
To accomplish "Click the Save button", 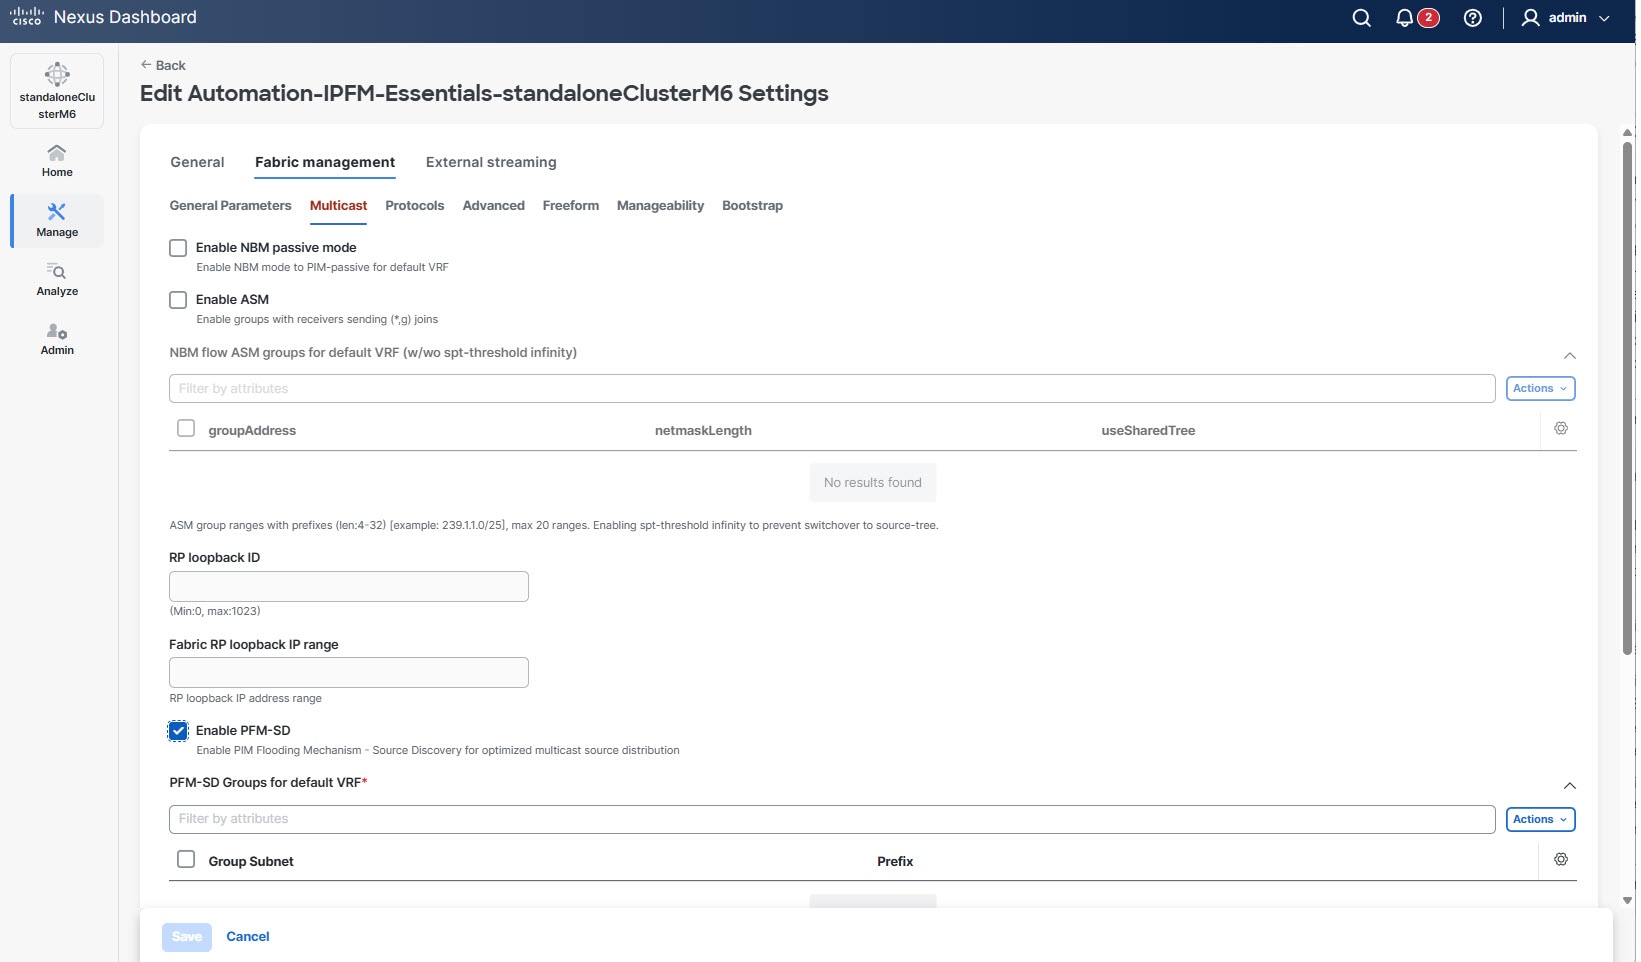I will click(x=187, y=937).
